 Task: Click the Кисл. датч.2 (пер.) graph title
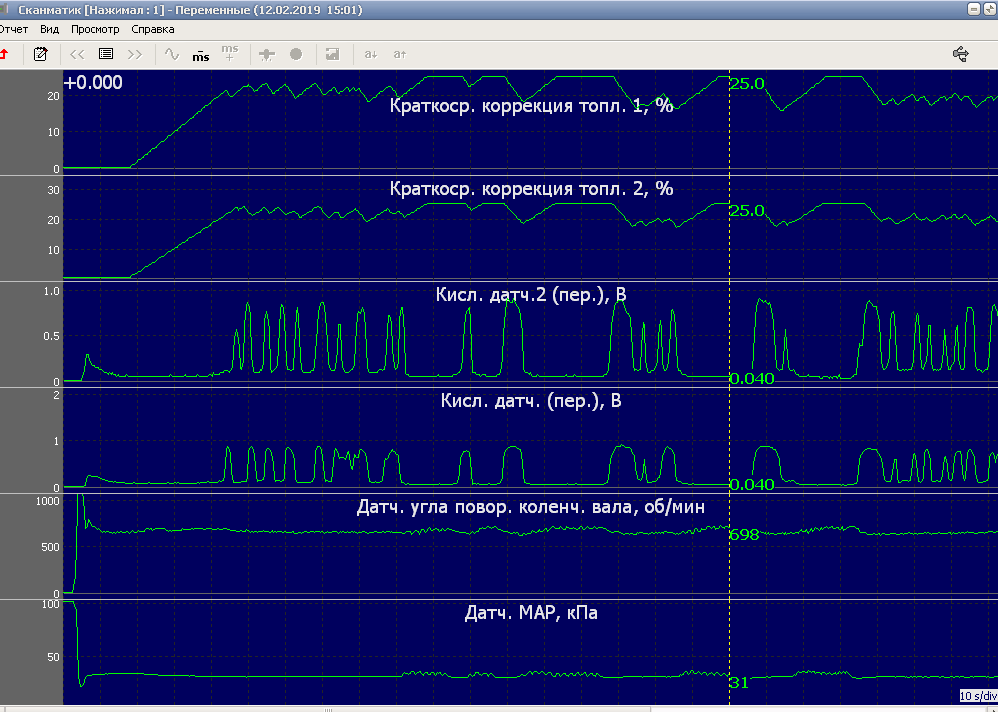[x=531, y=295]
